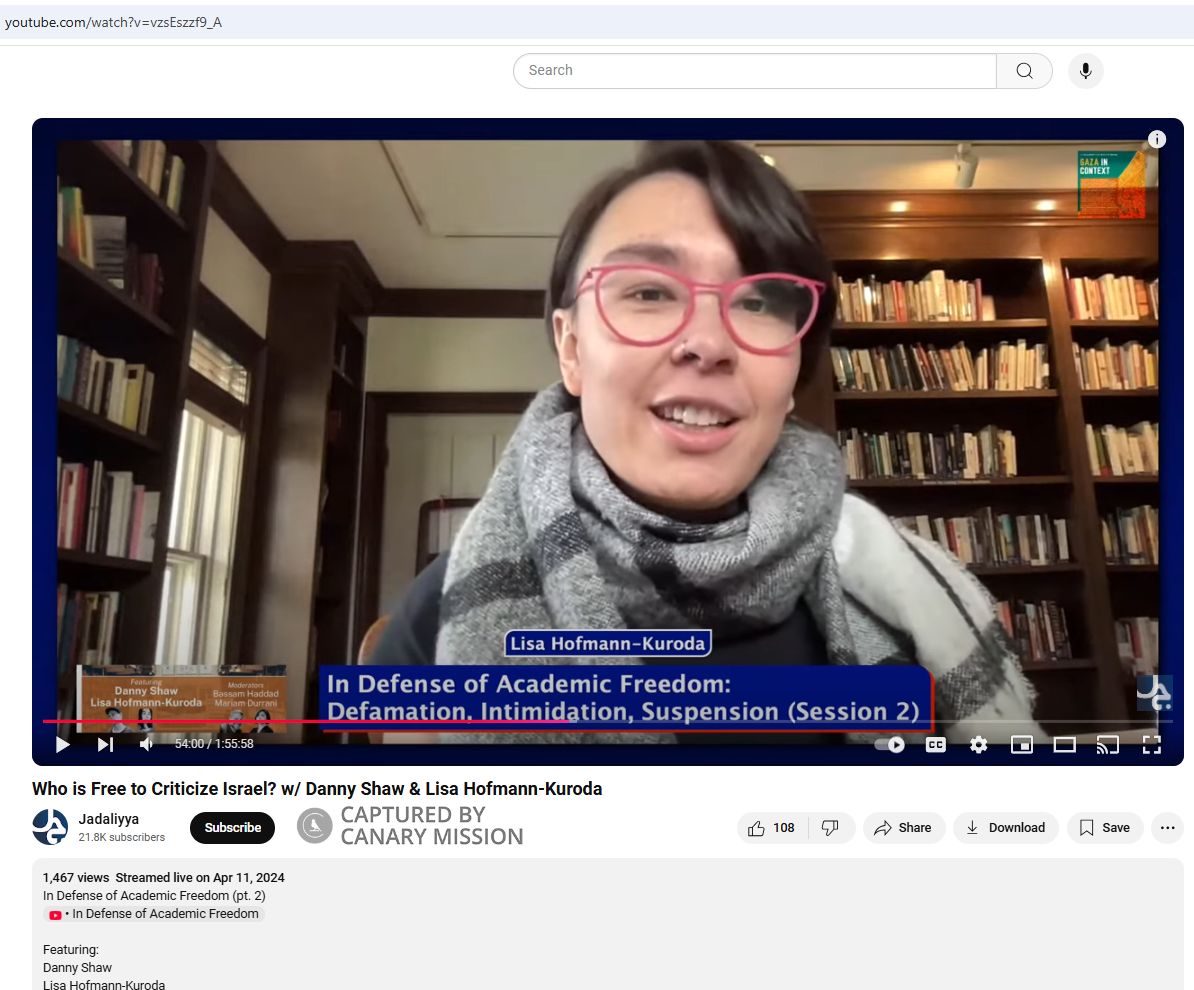Screen dimensions: 1194x990
Task: Open more actions three-dot menu
Action: pyautogui.click(x=1166, y=828)
